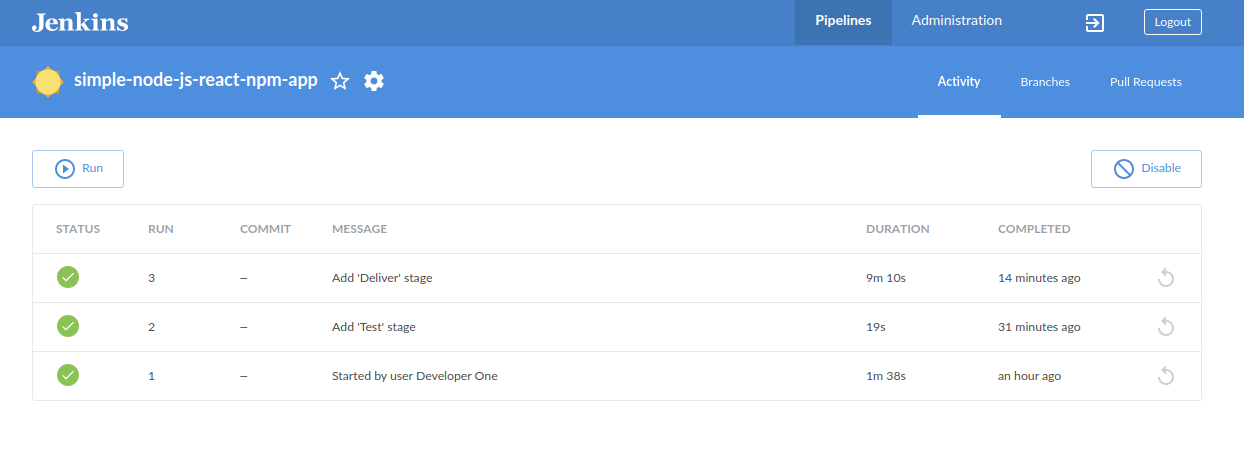Click the 19s duration cell

[876, 327]
